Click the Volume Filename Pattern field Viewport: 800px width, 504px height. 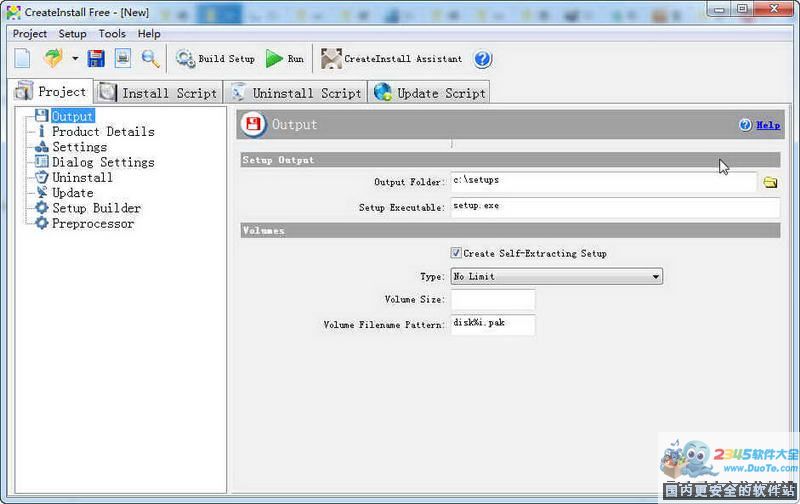493,325
